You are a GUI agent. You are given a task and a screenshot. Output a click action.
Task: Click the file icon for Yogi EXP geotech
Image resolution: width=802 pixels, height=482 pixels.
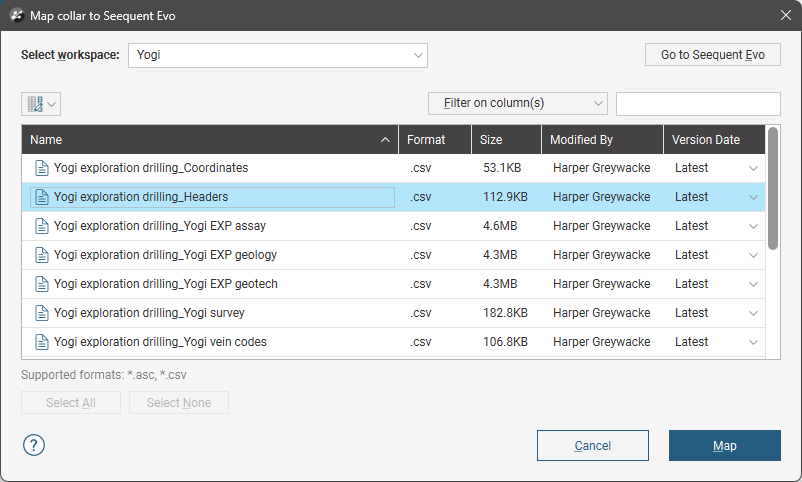coord(41,284)
